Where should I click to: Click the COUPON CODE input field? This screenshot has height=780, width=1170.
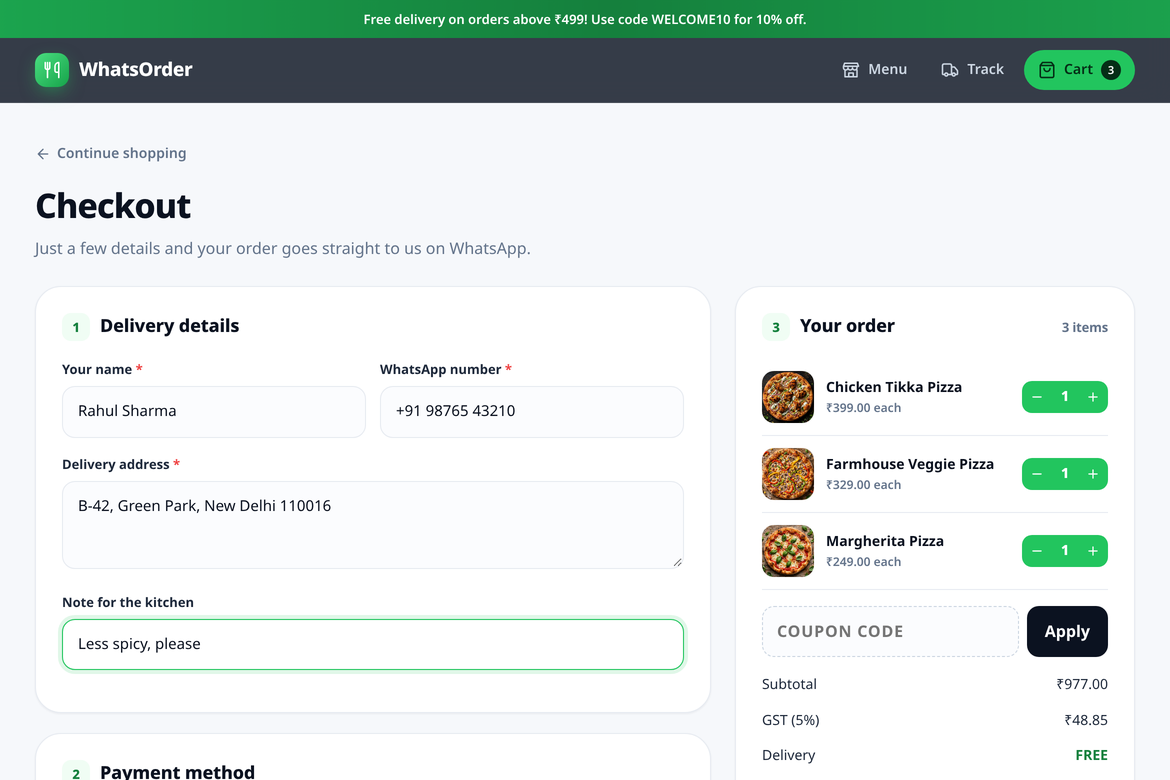(x=890, y=631)
